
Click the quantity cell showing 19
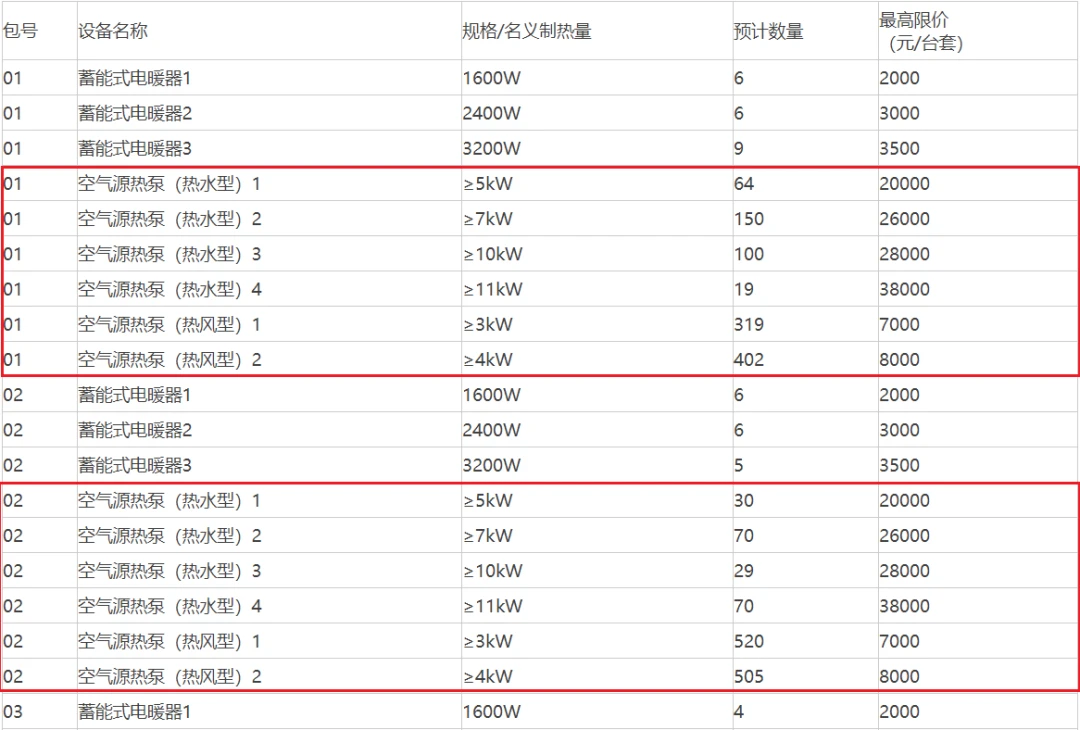[744, 290]
